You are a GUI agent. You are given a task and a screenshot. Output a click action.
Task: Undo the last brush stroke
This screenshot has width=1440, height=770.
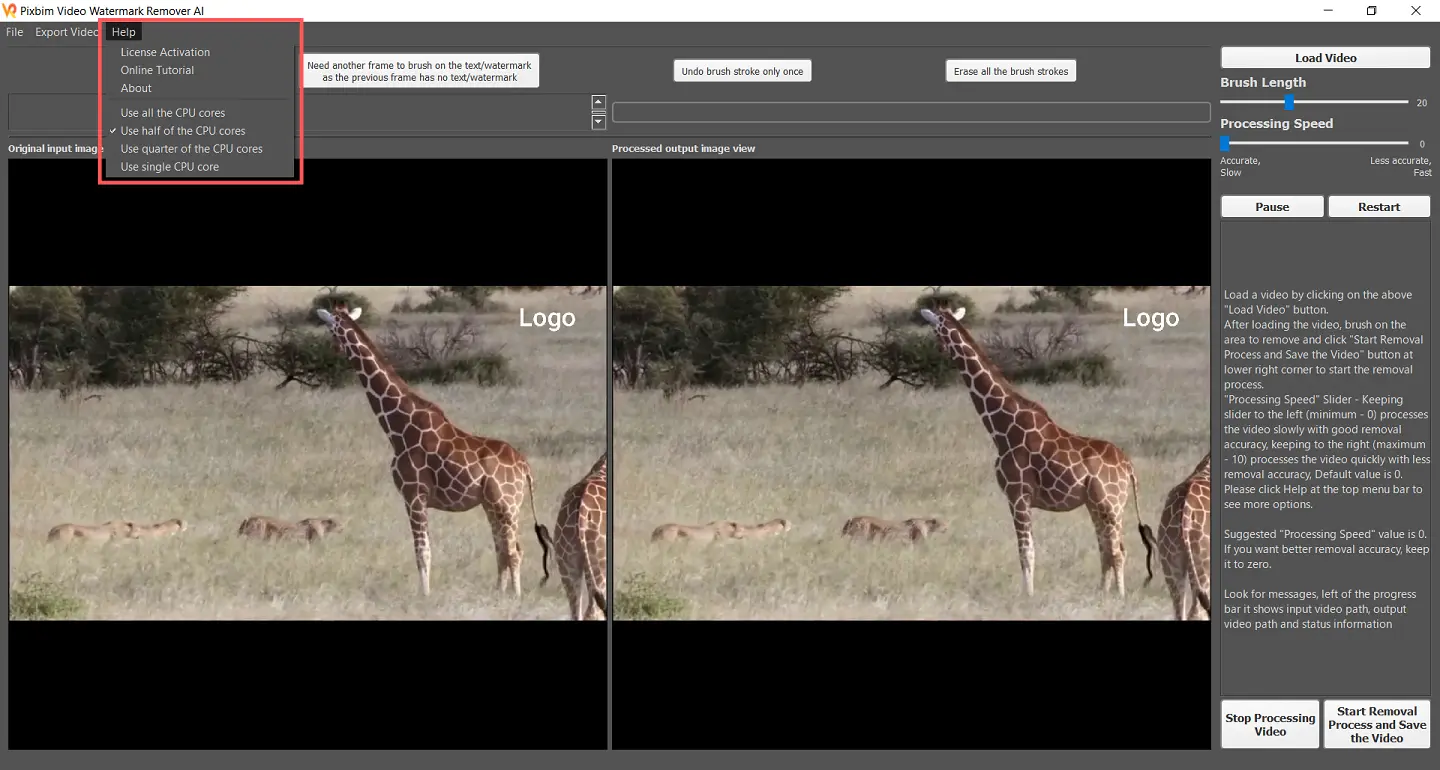[742, 70]
